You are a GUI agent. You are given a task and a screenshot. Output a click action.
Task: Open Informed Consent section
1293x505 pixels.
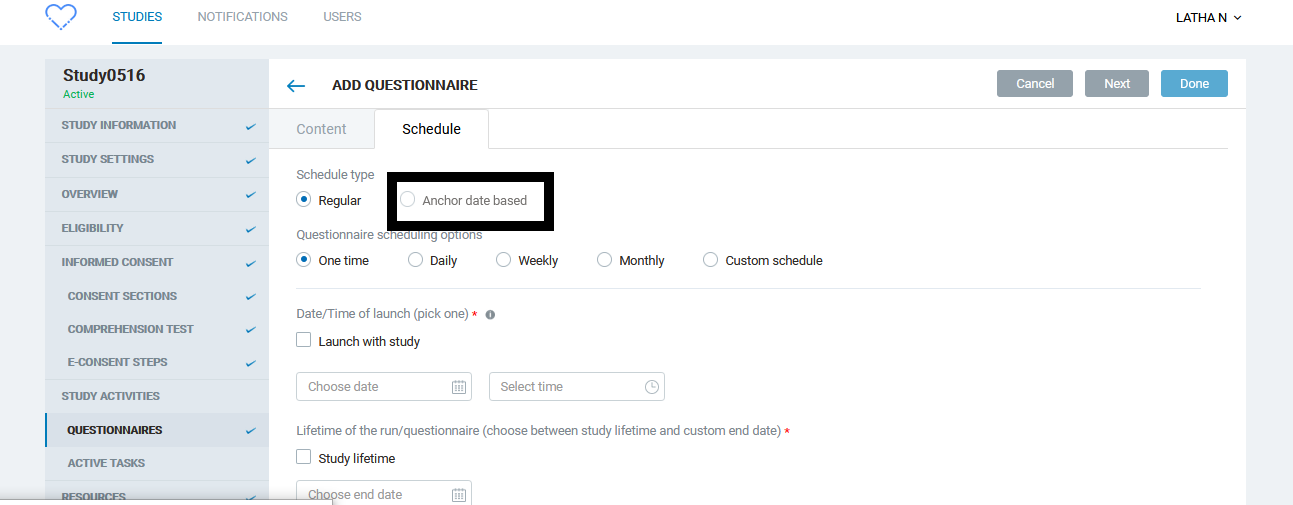[157, 262]
